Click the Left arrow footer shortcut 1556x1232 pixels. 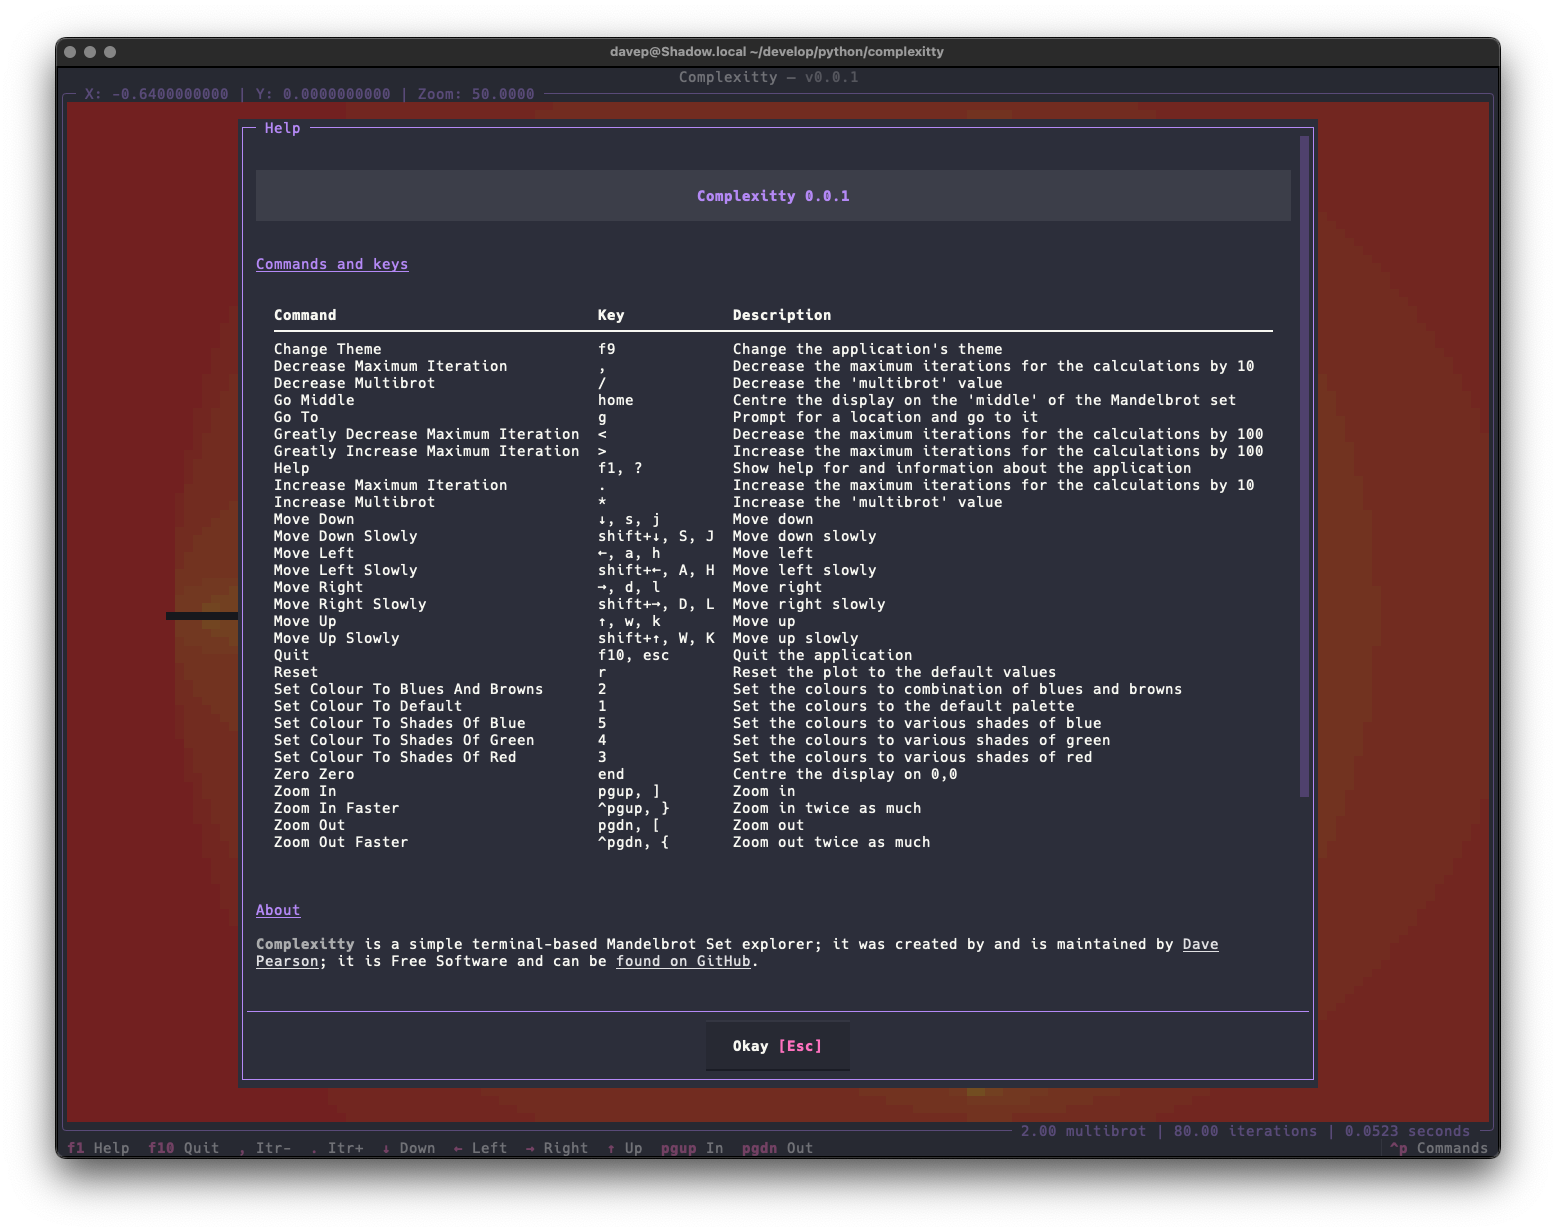click(480, 1148)
